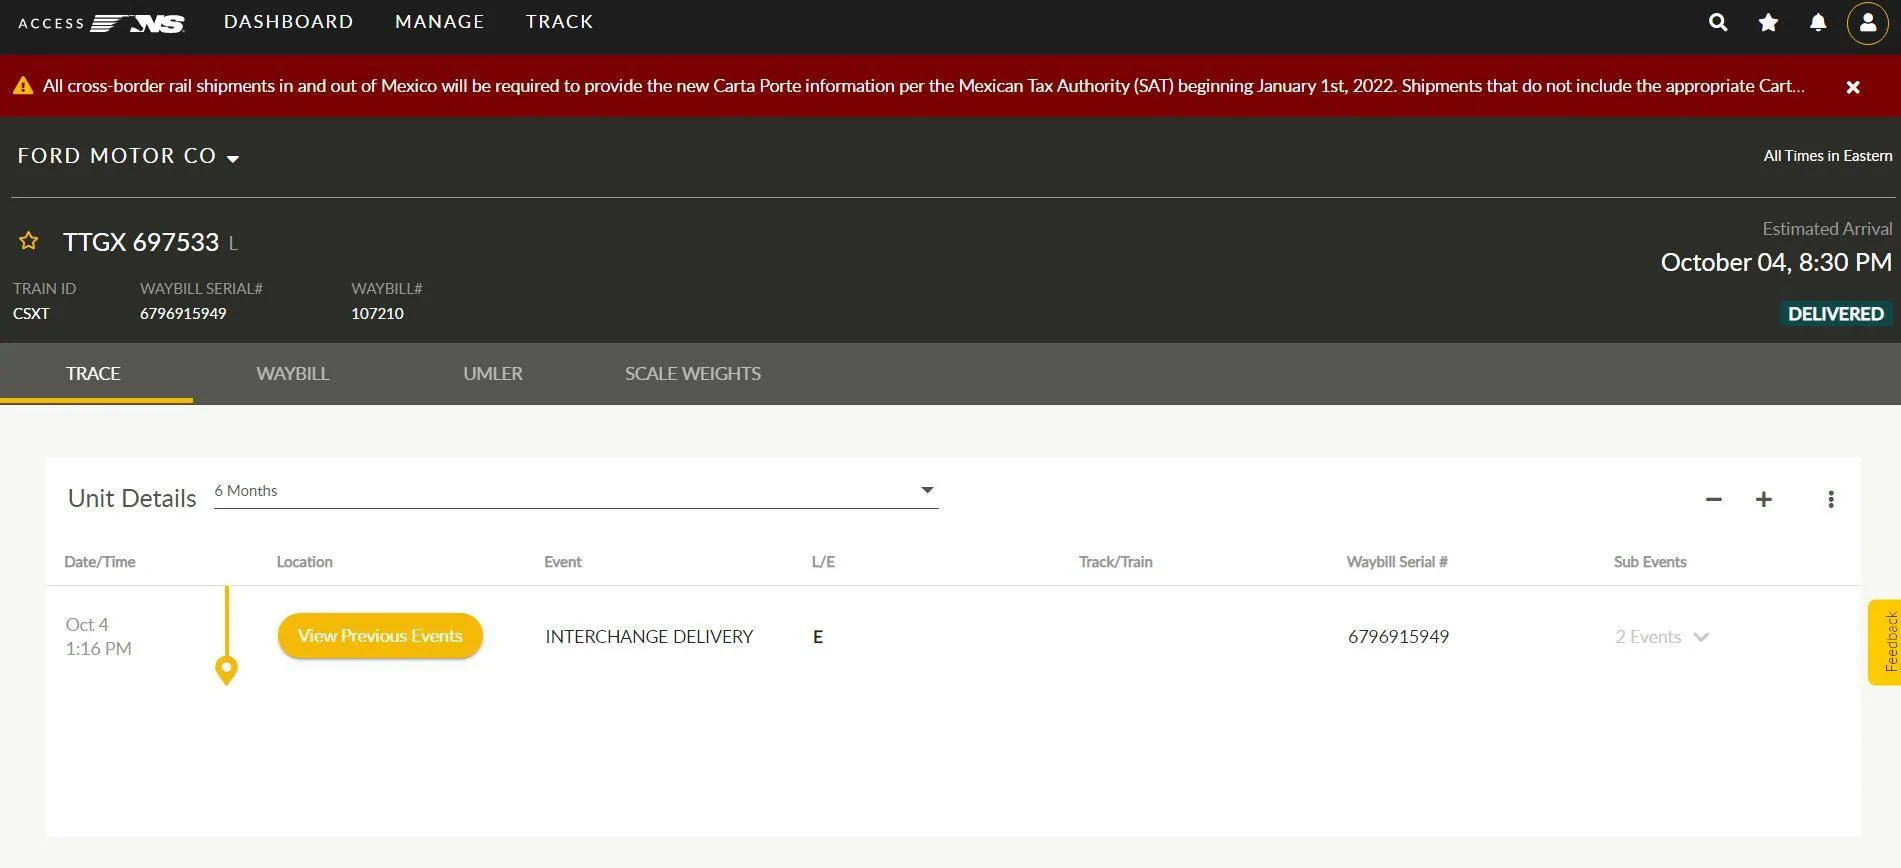The image size is (1901, 868).
Task: Click the Track/Train column header
Action: coord(1116,562)
